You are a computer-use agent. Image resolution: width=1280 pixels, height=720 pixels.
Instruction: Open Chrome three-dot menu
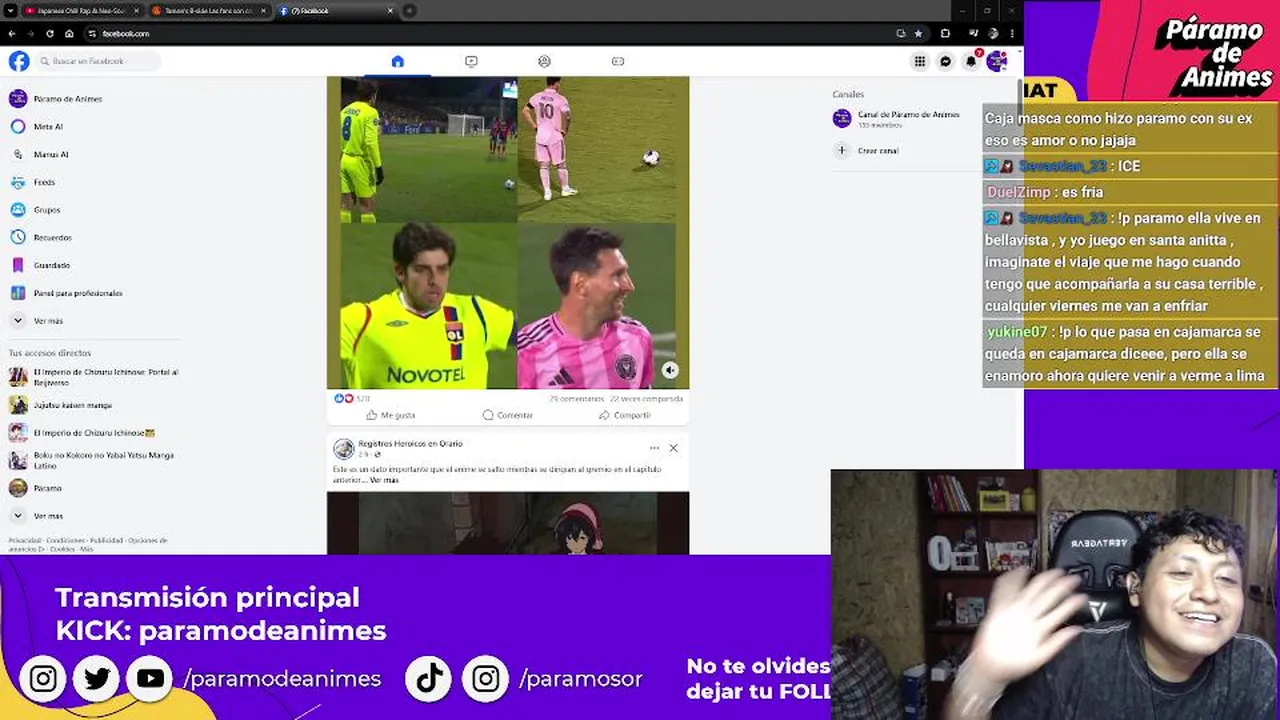[x=1013, y=33]
